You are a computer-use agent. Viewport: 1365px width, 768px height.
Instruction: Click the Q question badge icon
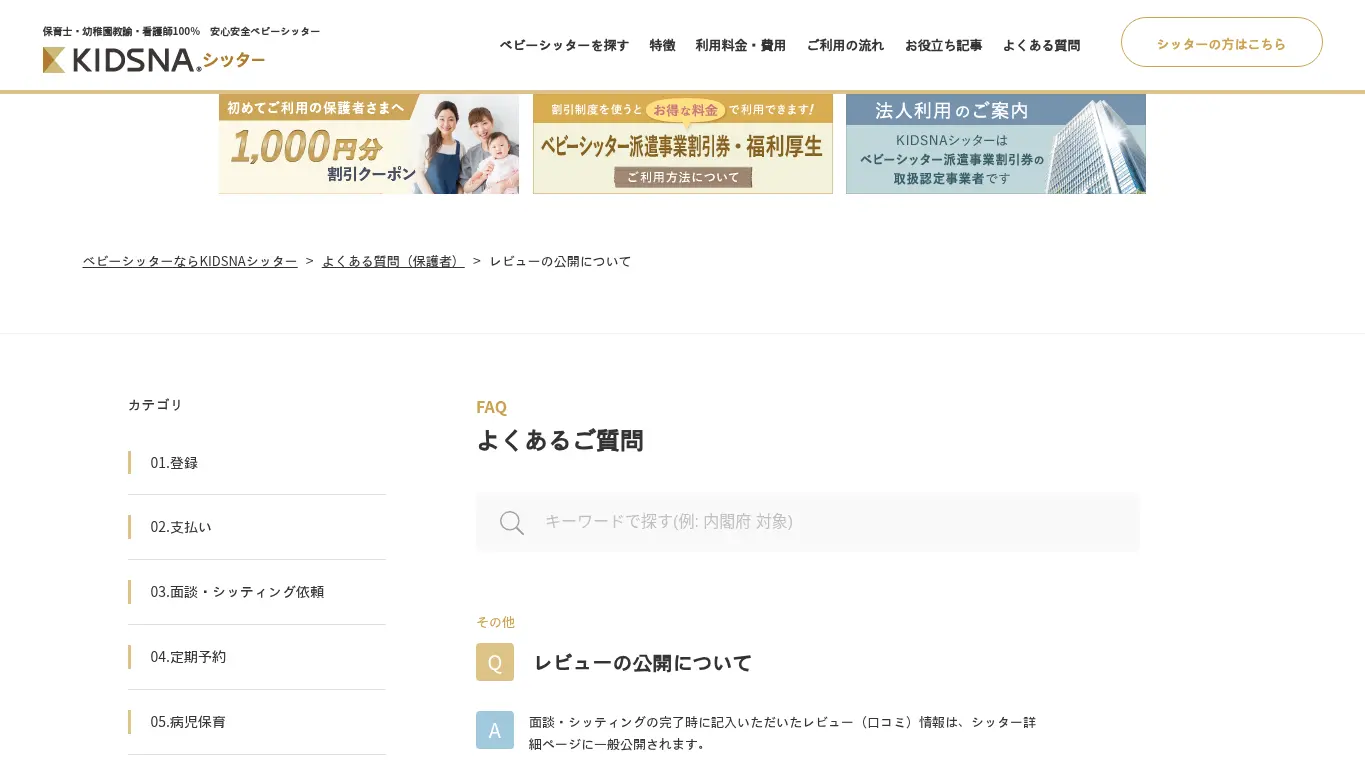coord(495,662)
